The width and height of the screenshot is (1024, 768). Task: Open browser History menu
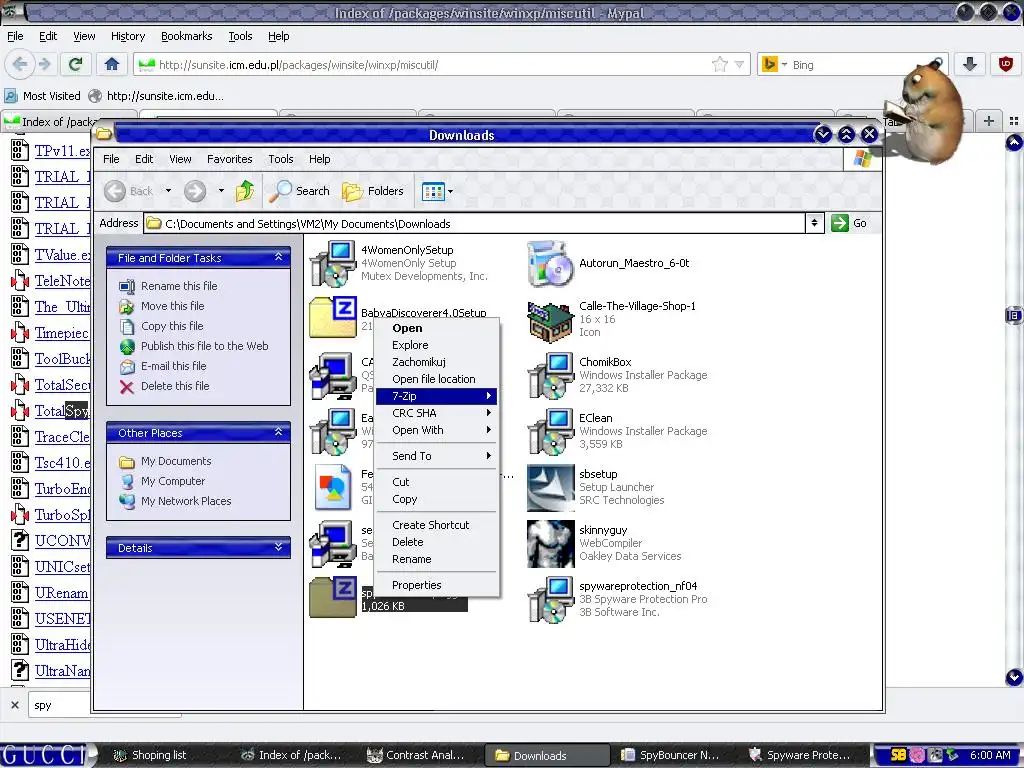point(128,36)
